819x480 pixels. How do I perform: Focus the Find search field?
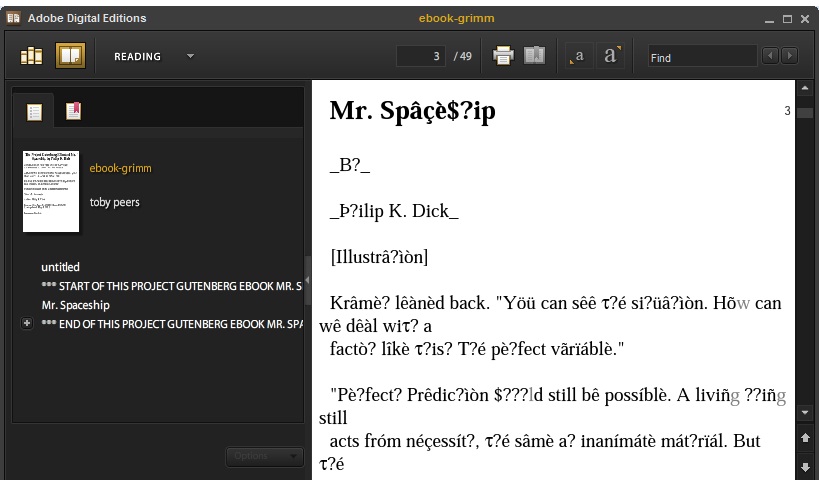tap(702, 56)
